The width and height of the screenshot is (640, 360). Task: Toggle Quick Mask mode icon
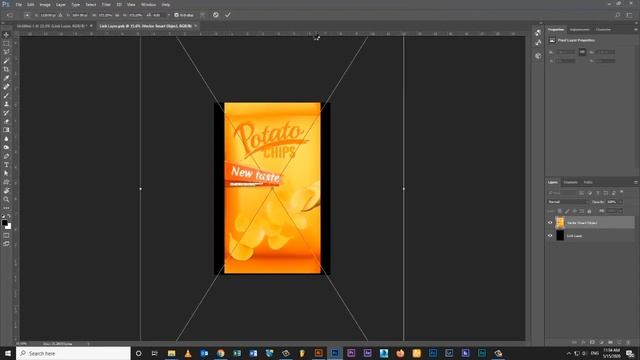click(x=6, y=235)
